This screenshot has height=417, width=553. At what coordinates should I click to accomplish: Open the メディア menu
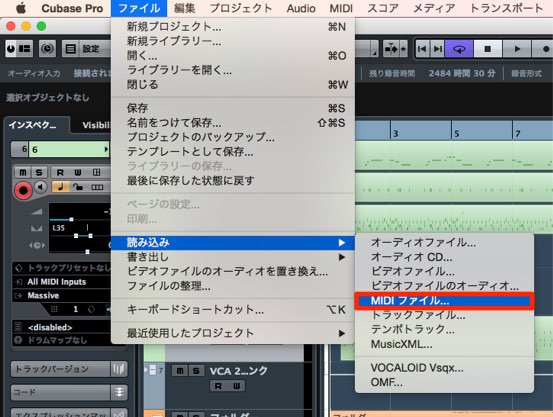434,8
